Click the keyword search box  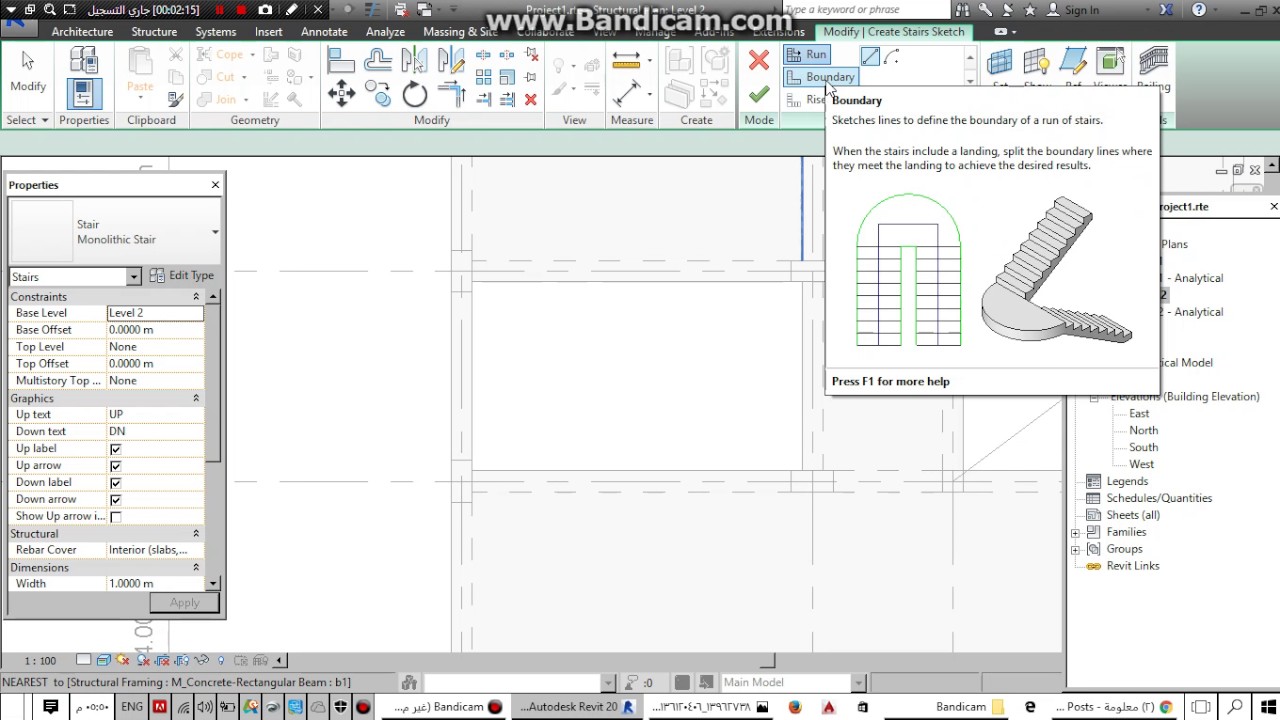click(x=866, y=10)
